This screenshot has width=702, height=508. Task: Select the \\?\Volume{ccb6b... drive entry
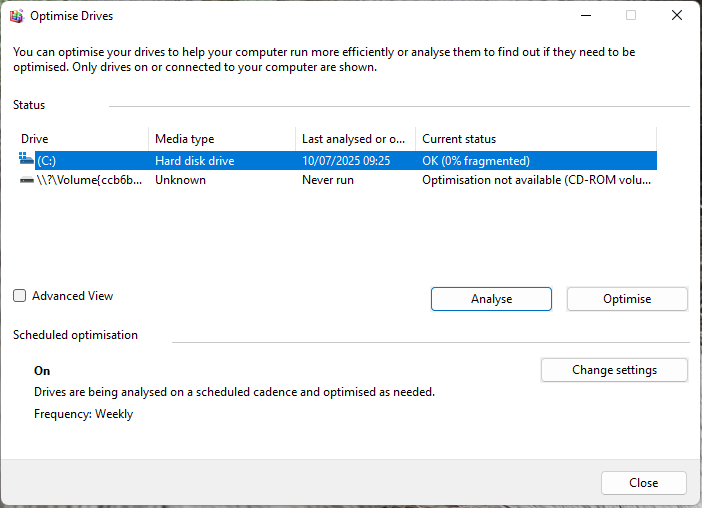pos(90,180)
